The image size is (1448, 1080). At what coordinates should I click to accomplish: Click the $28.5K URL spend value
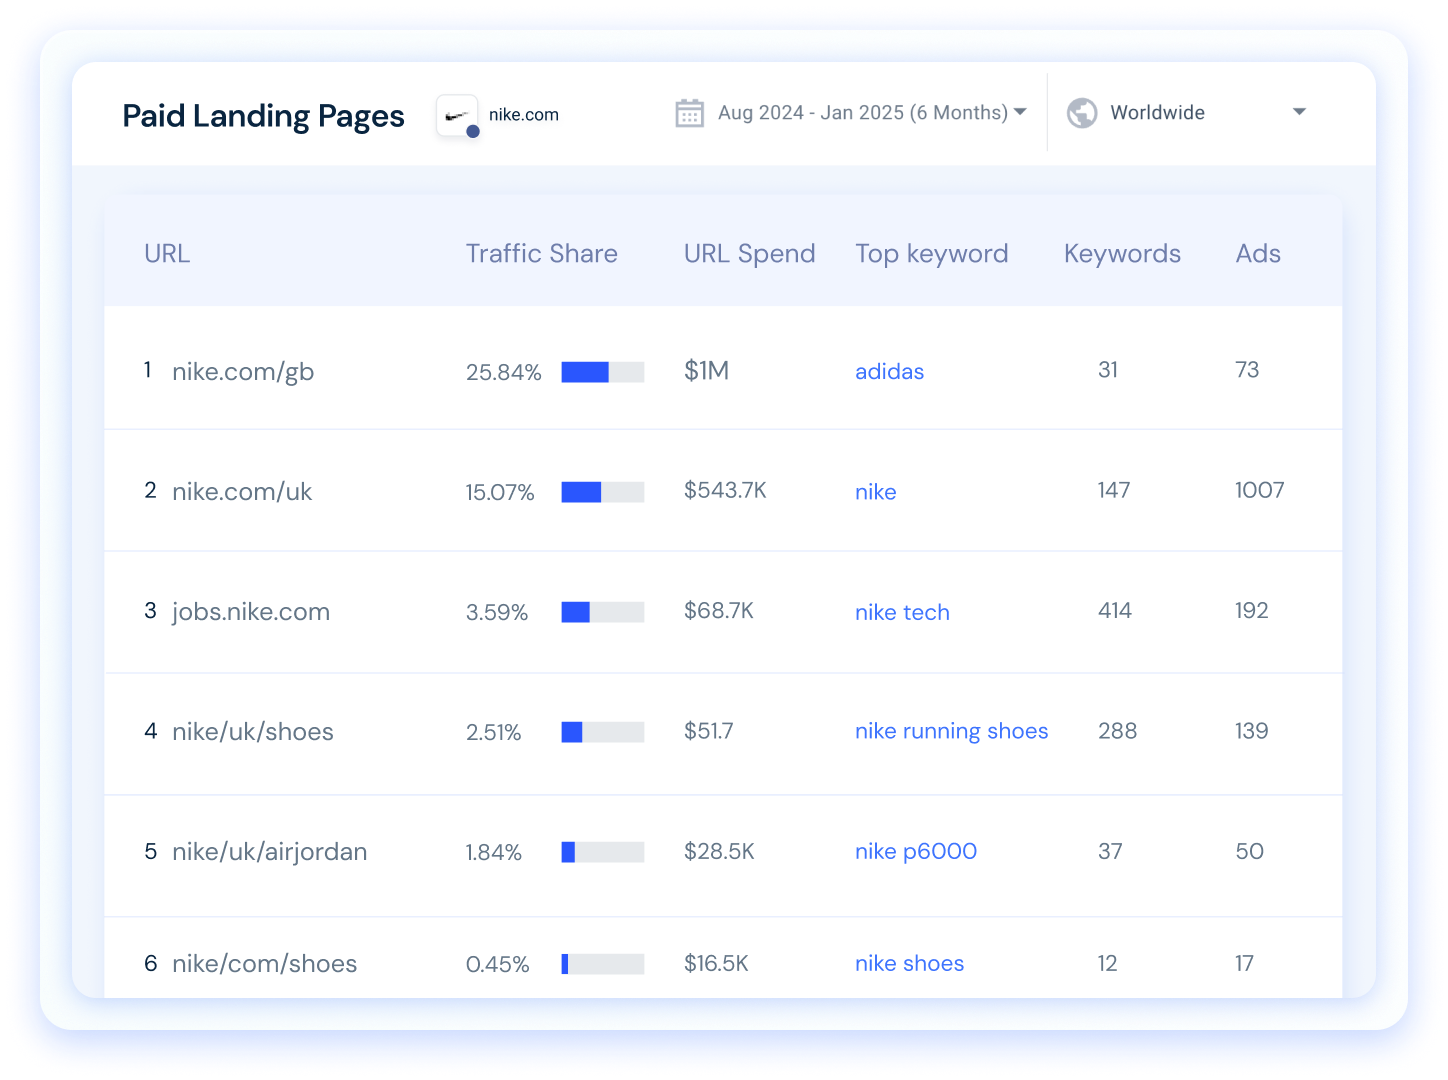coord(719,851)
